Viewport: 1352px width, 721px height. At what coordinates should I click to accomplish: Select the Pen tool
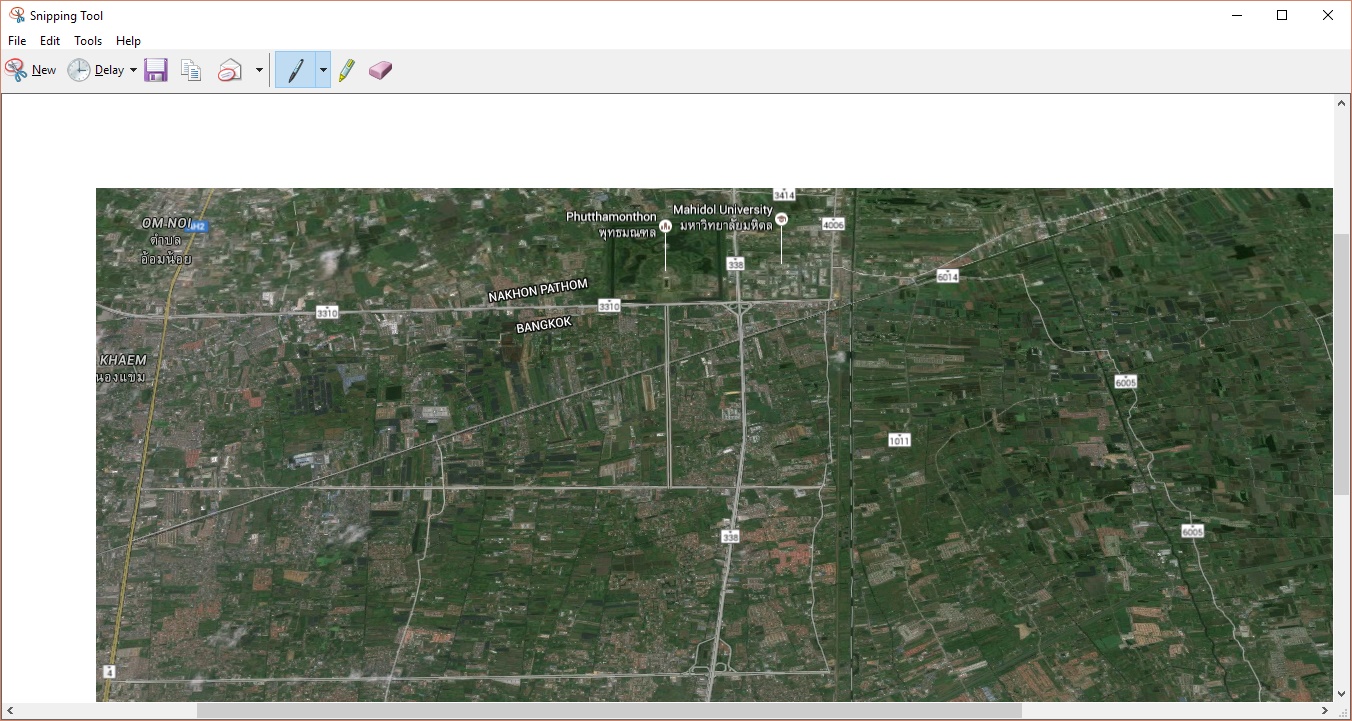pos(295,70)
